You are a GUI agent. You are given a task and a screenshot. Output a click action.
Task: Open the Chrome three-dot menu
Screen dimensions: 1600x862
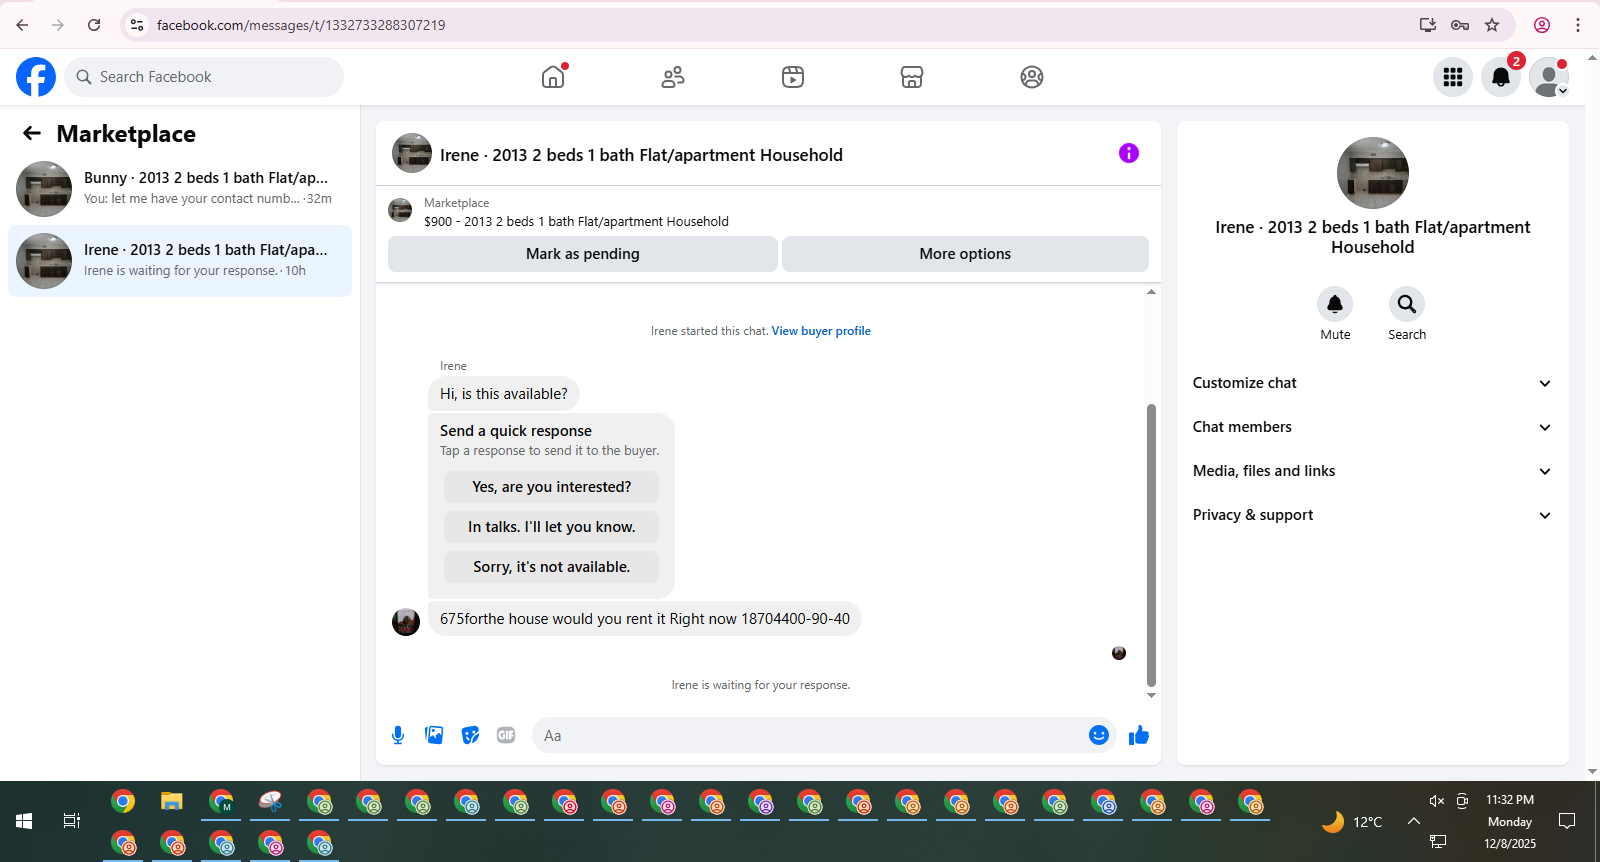1578,25
